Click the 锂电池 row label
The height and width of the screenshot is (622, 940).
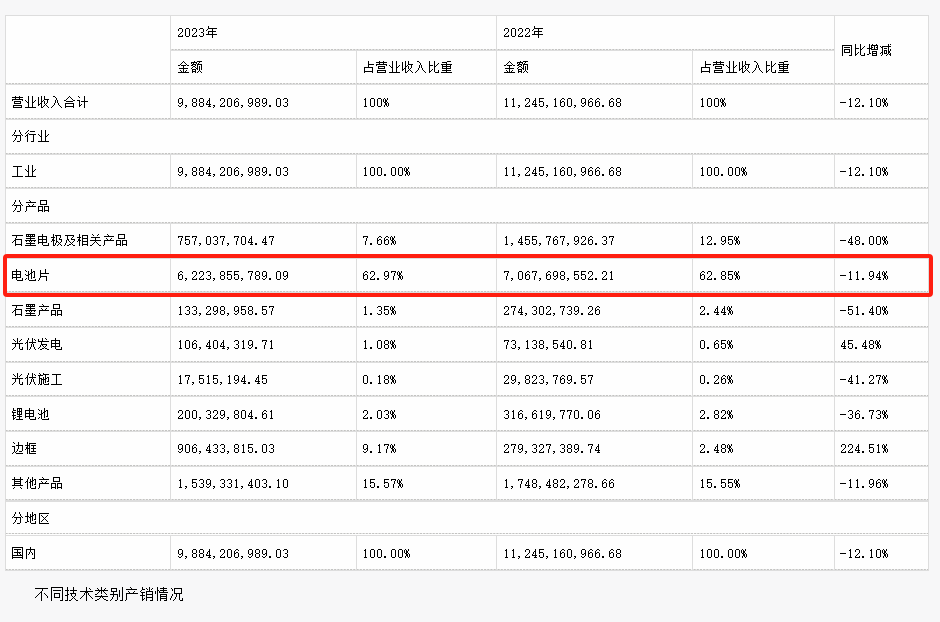(x=31, y=415)
